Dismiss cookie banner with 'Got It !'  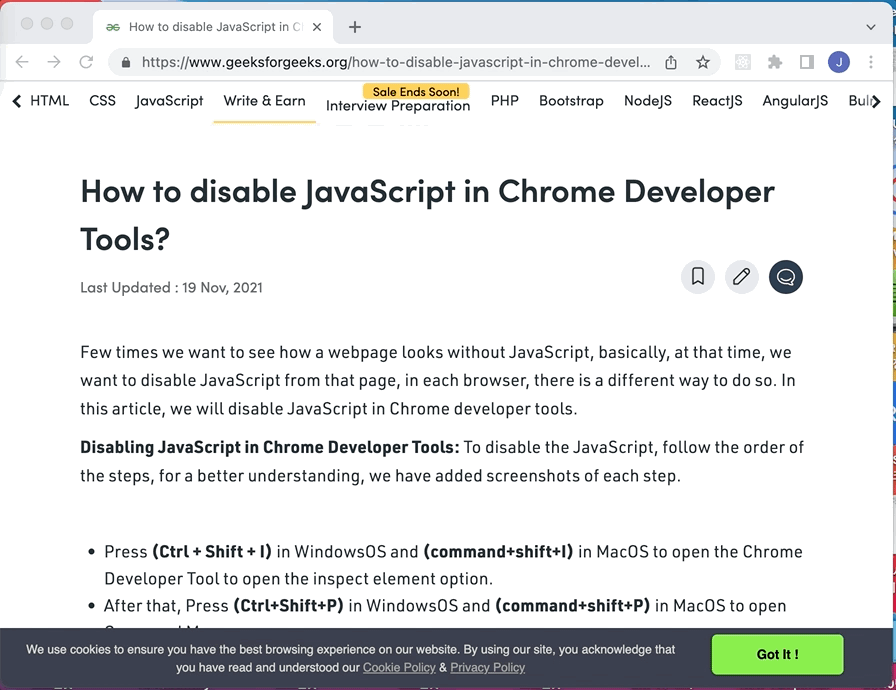(x=777, y=655)
